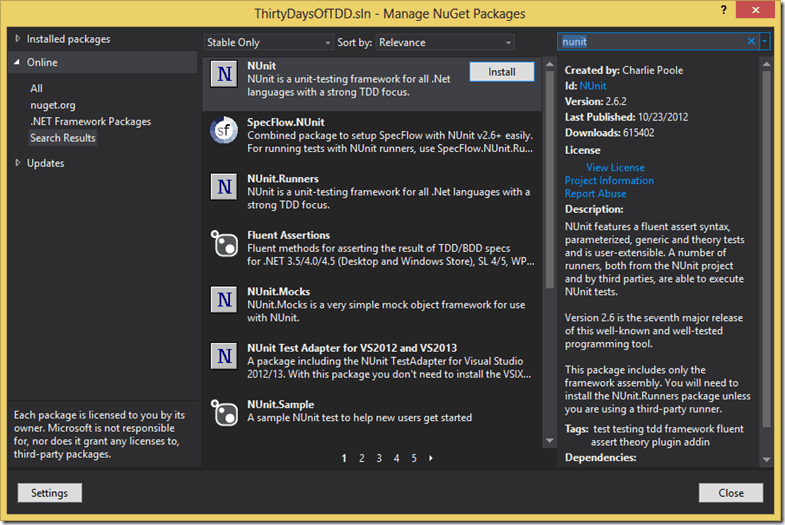Click details pane scroll up arrow

click(x=766, y=64)
